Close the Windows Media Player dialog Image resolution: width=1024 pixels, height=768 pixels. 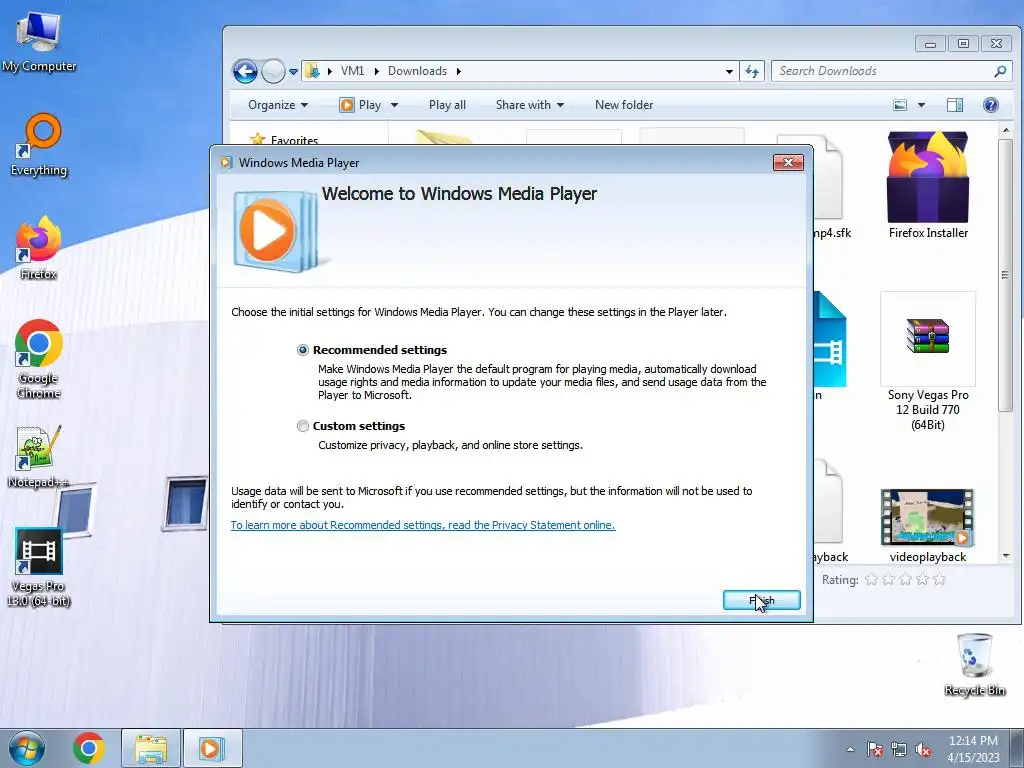pyautogui.click(x=788, y=163)
